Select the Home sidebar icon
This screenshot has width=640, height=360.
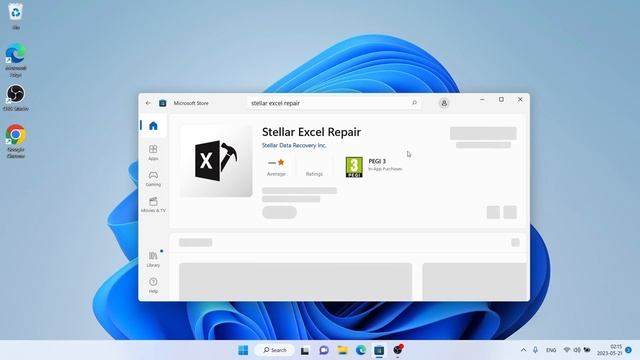coord(153,126)
